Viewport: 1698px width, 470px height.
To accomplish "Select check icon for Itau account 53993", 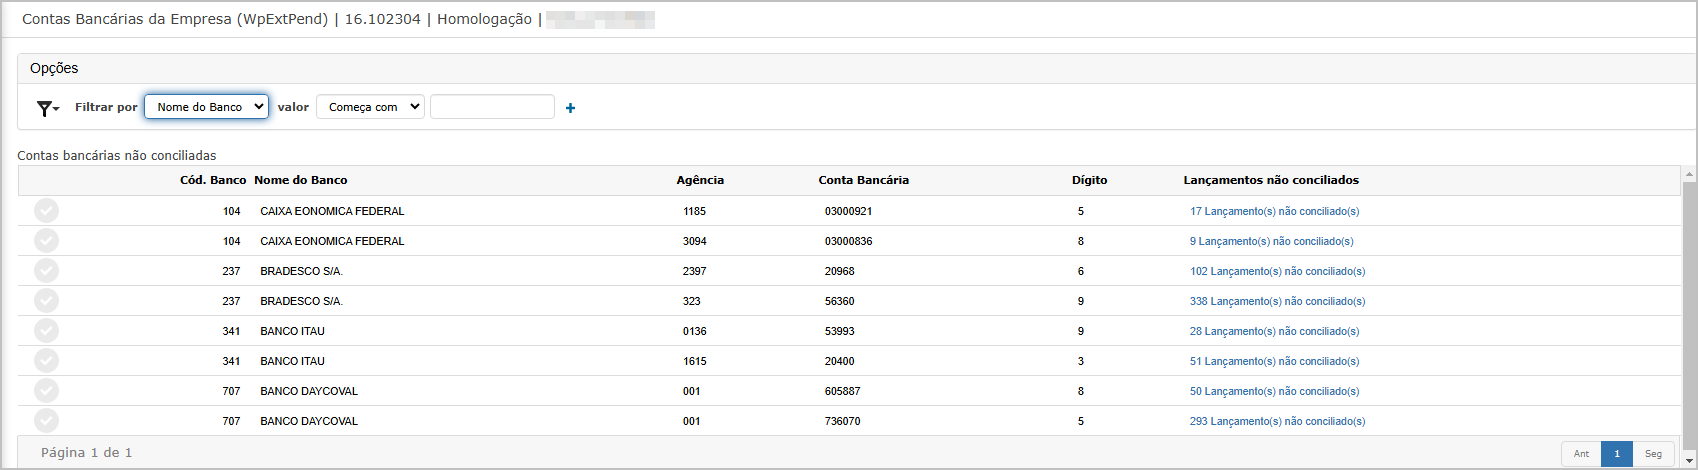I will (x=46, y=330).
